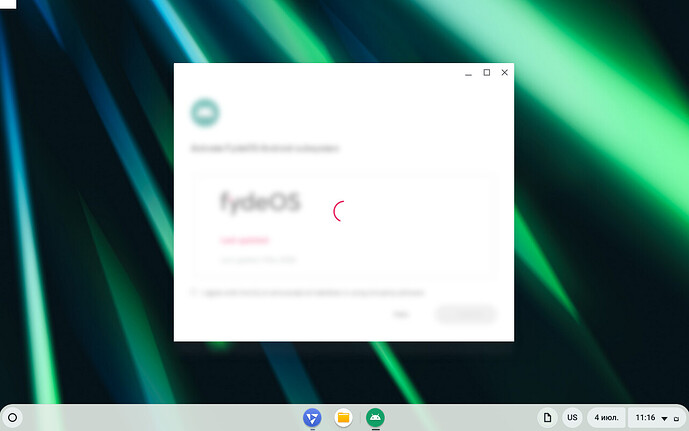The image size is (689, 431).
Task: Open the document icon in the tray
Action: [547, 417]
